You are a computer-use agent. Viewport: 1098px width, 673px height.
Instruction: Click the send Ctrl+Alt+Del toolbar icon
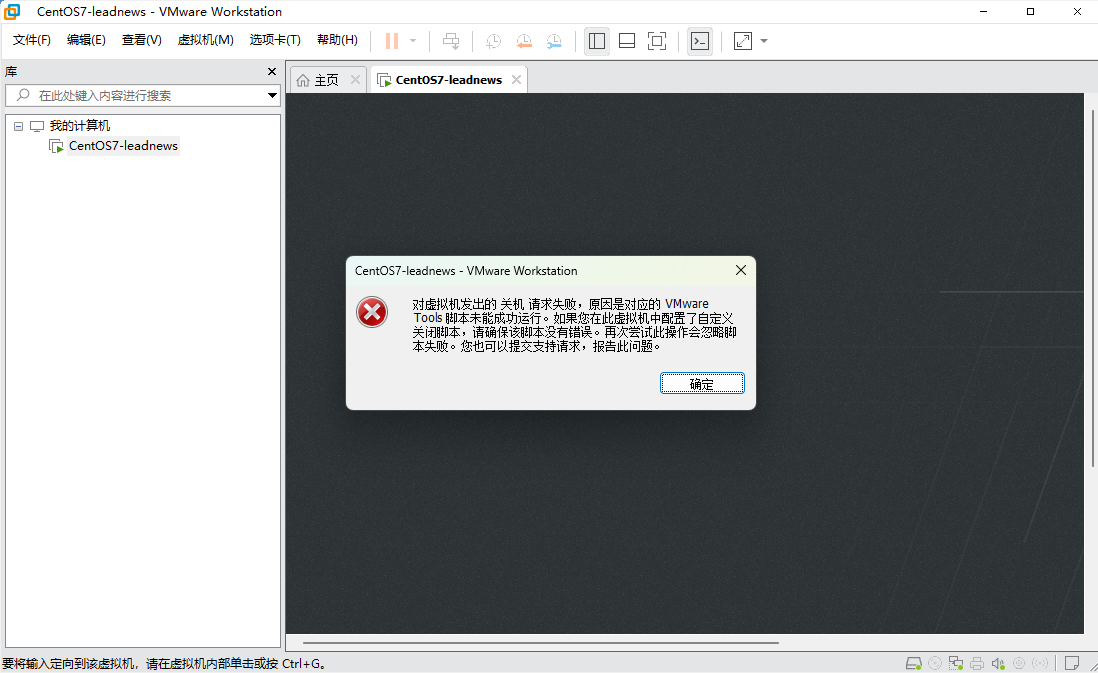[x=451, y=41]
